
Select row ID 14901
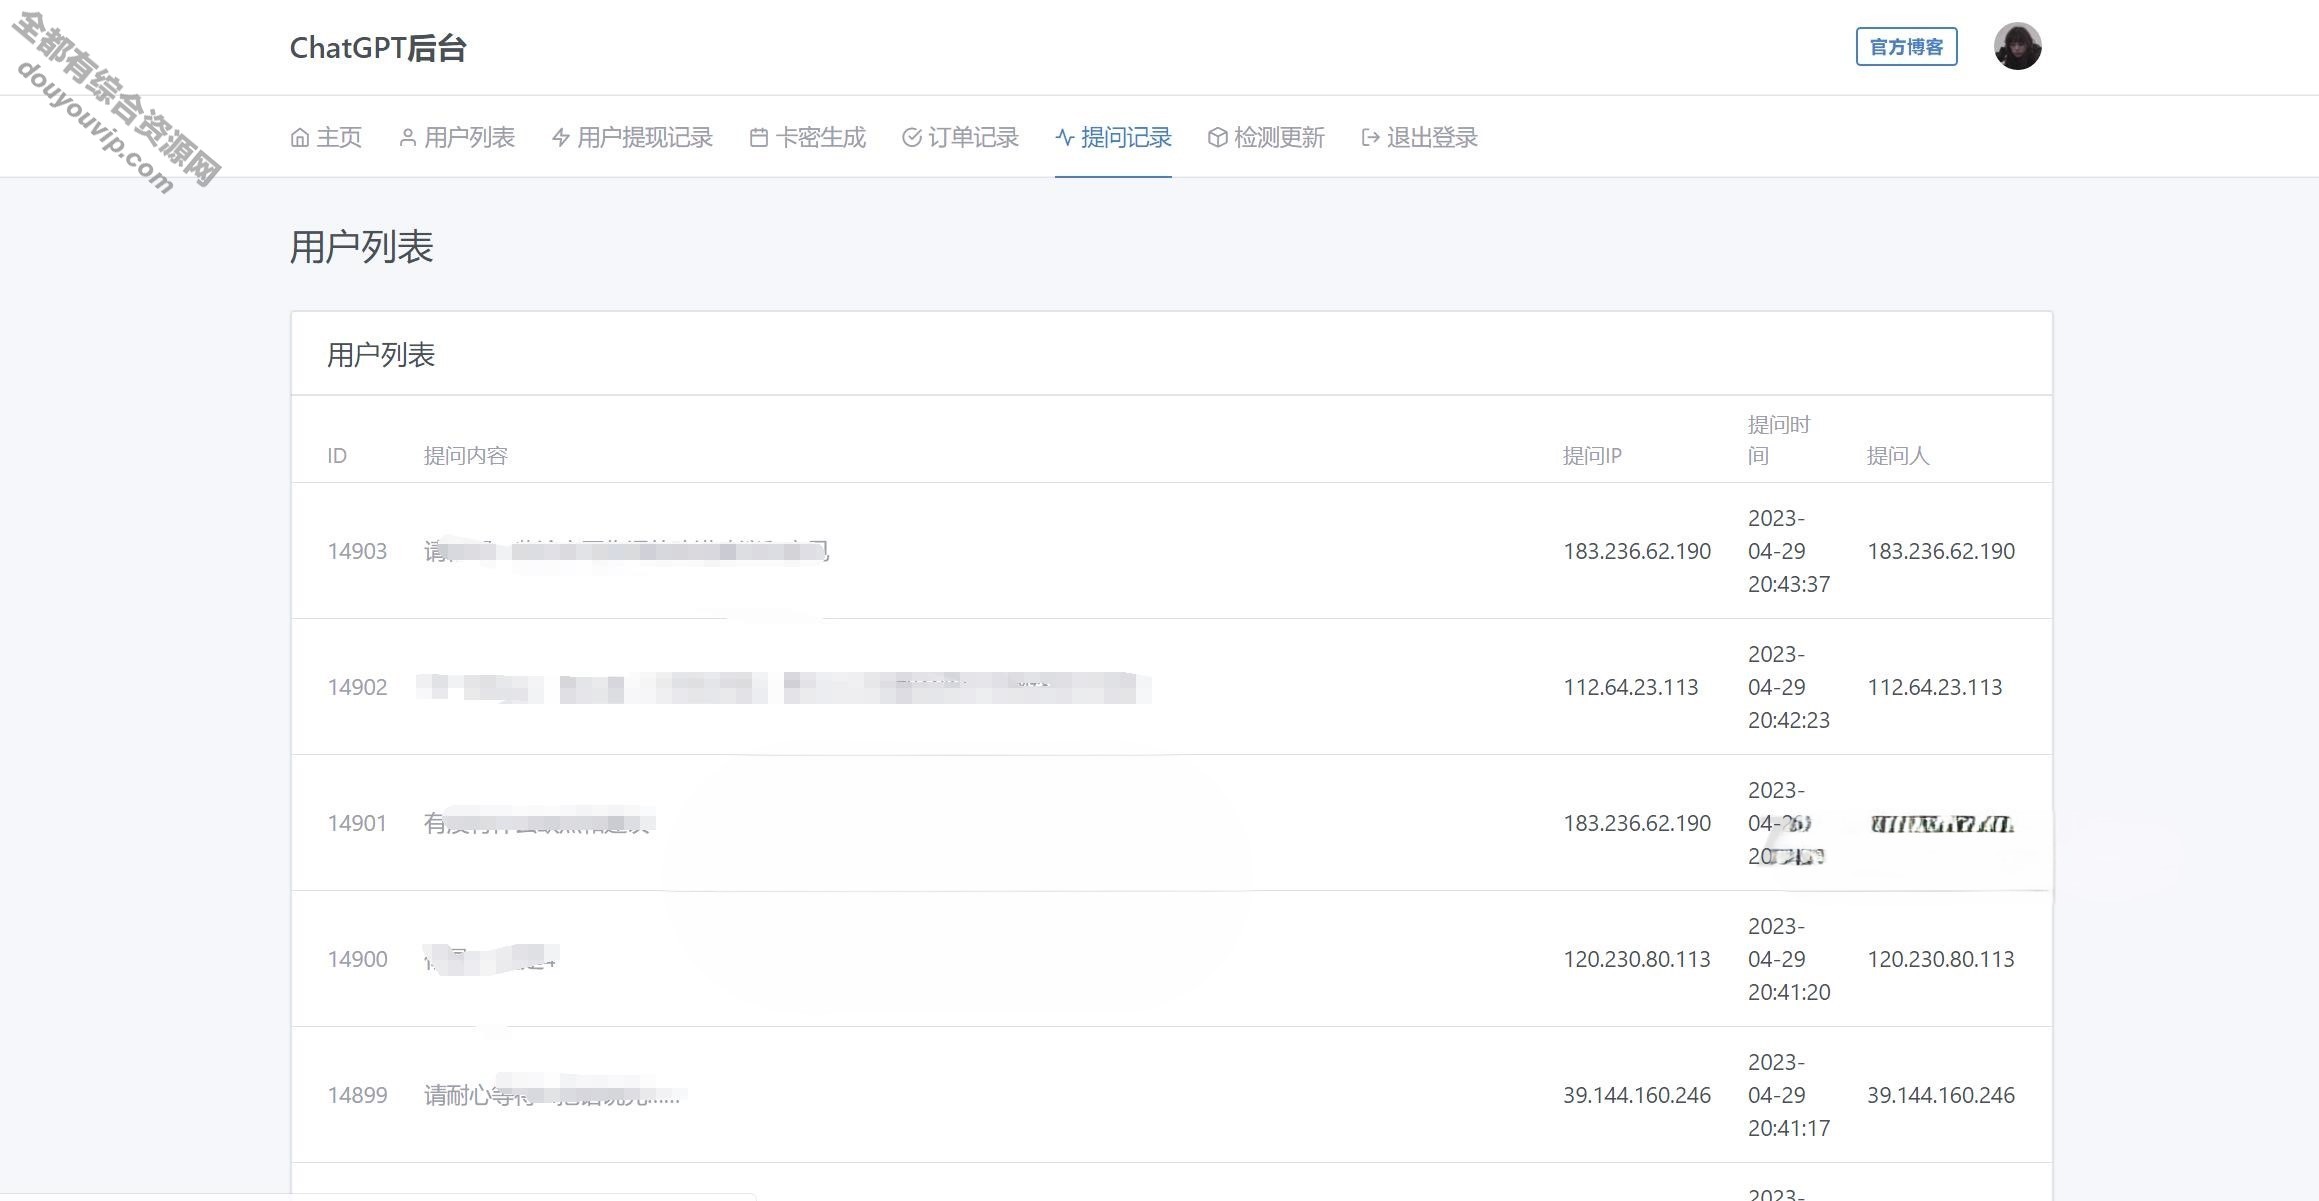pyautogui.click(x=357, y=823)
